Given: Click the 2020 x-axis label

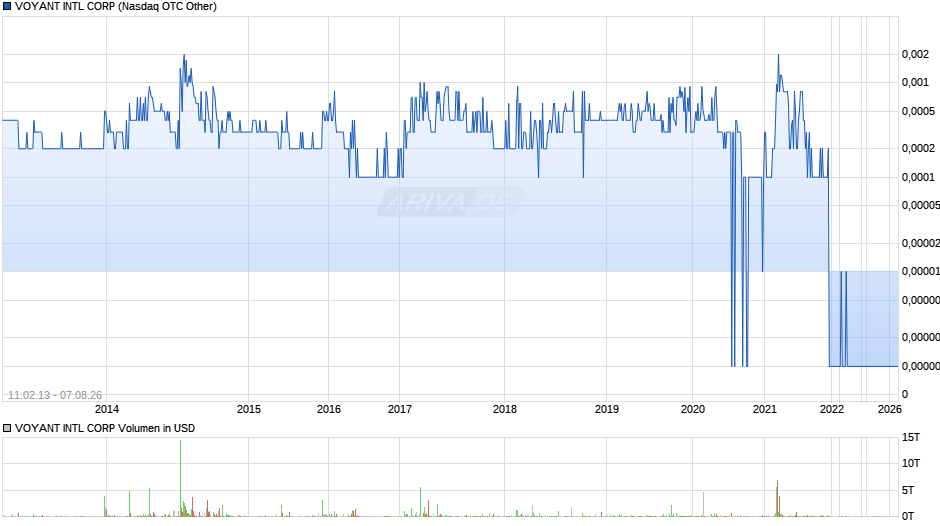Looking at the screenshot, I should (x=693, y=409).
